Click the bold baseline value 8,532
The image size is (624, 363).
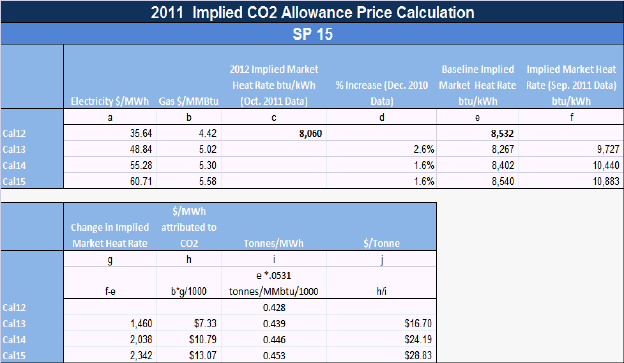point(502,133)
